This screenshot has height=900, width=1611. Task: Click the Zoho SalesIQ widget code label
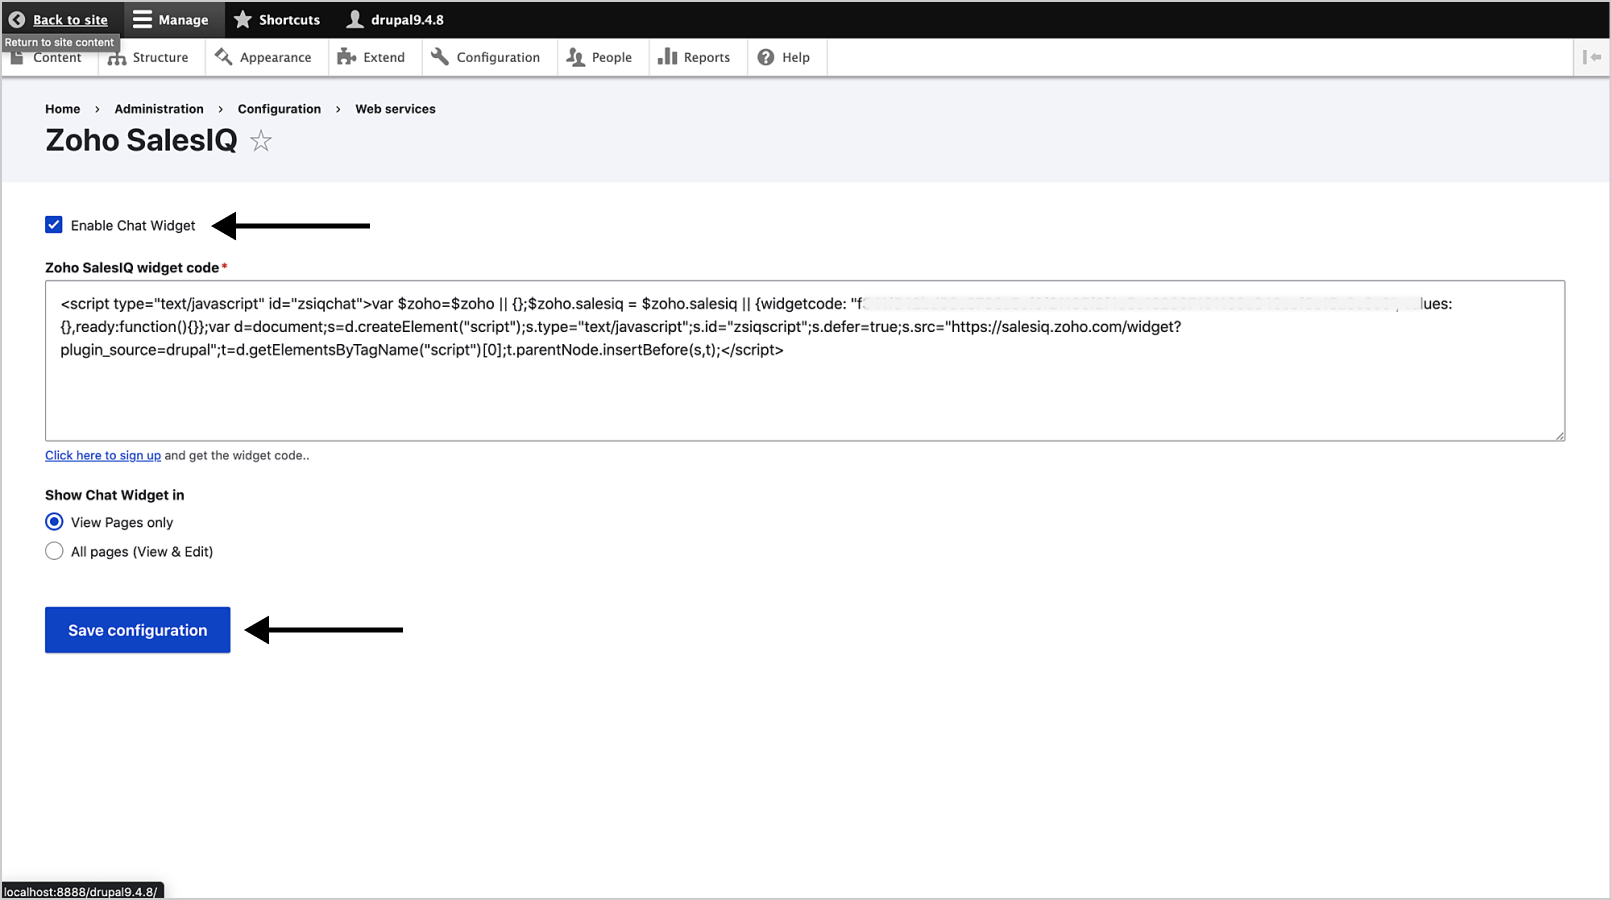pyautogui.click(x=132, y=267)
